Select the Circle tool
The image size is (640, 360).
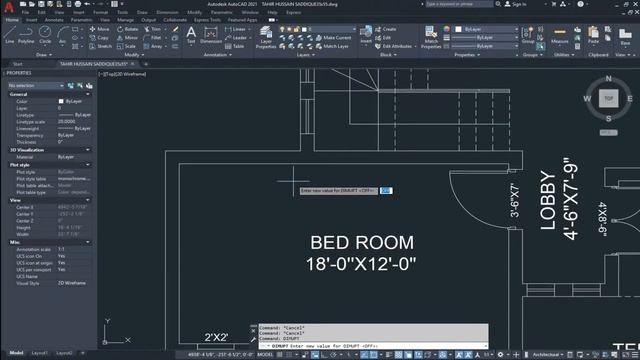point(45,35)
